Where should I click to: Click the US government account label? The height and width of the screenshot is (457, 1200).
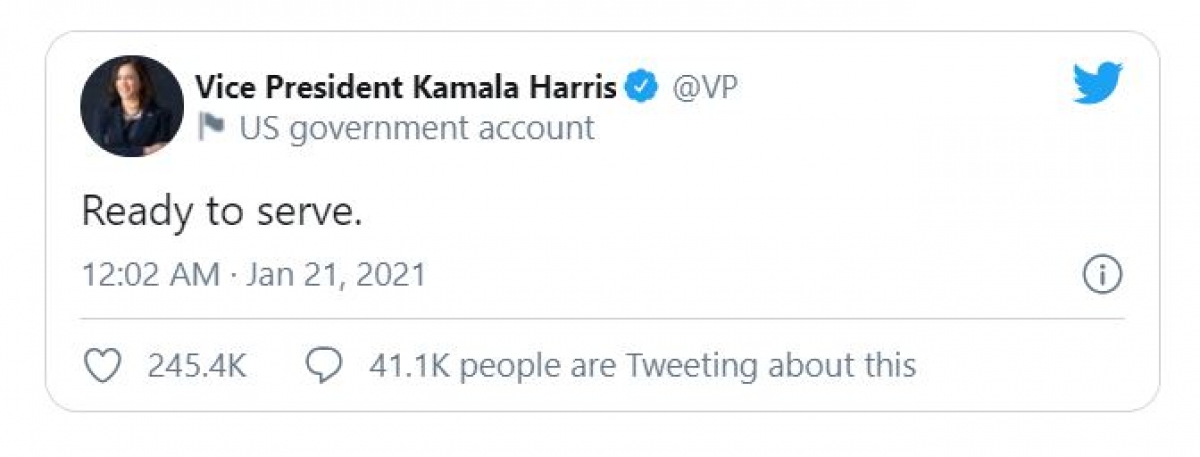pyautogui.click(x=416, y=128)
